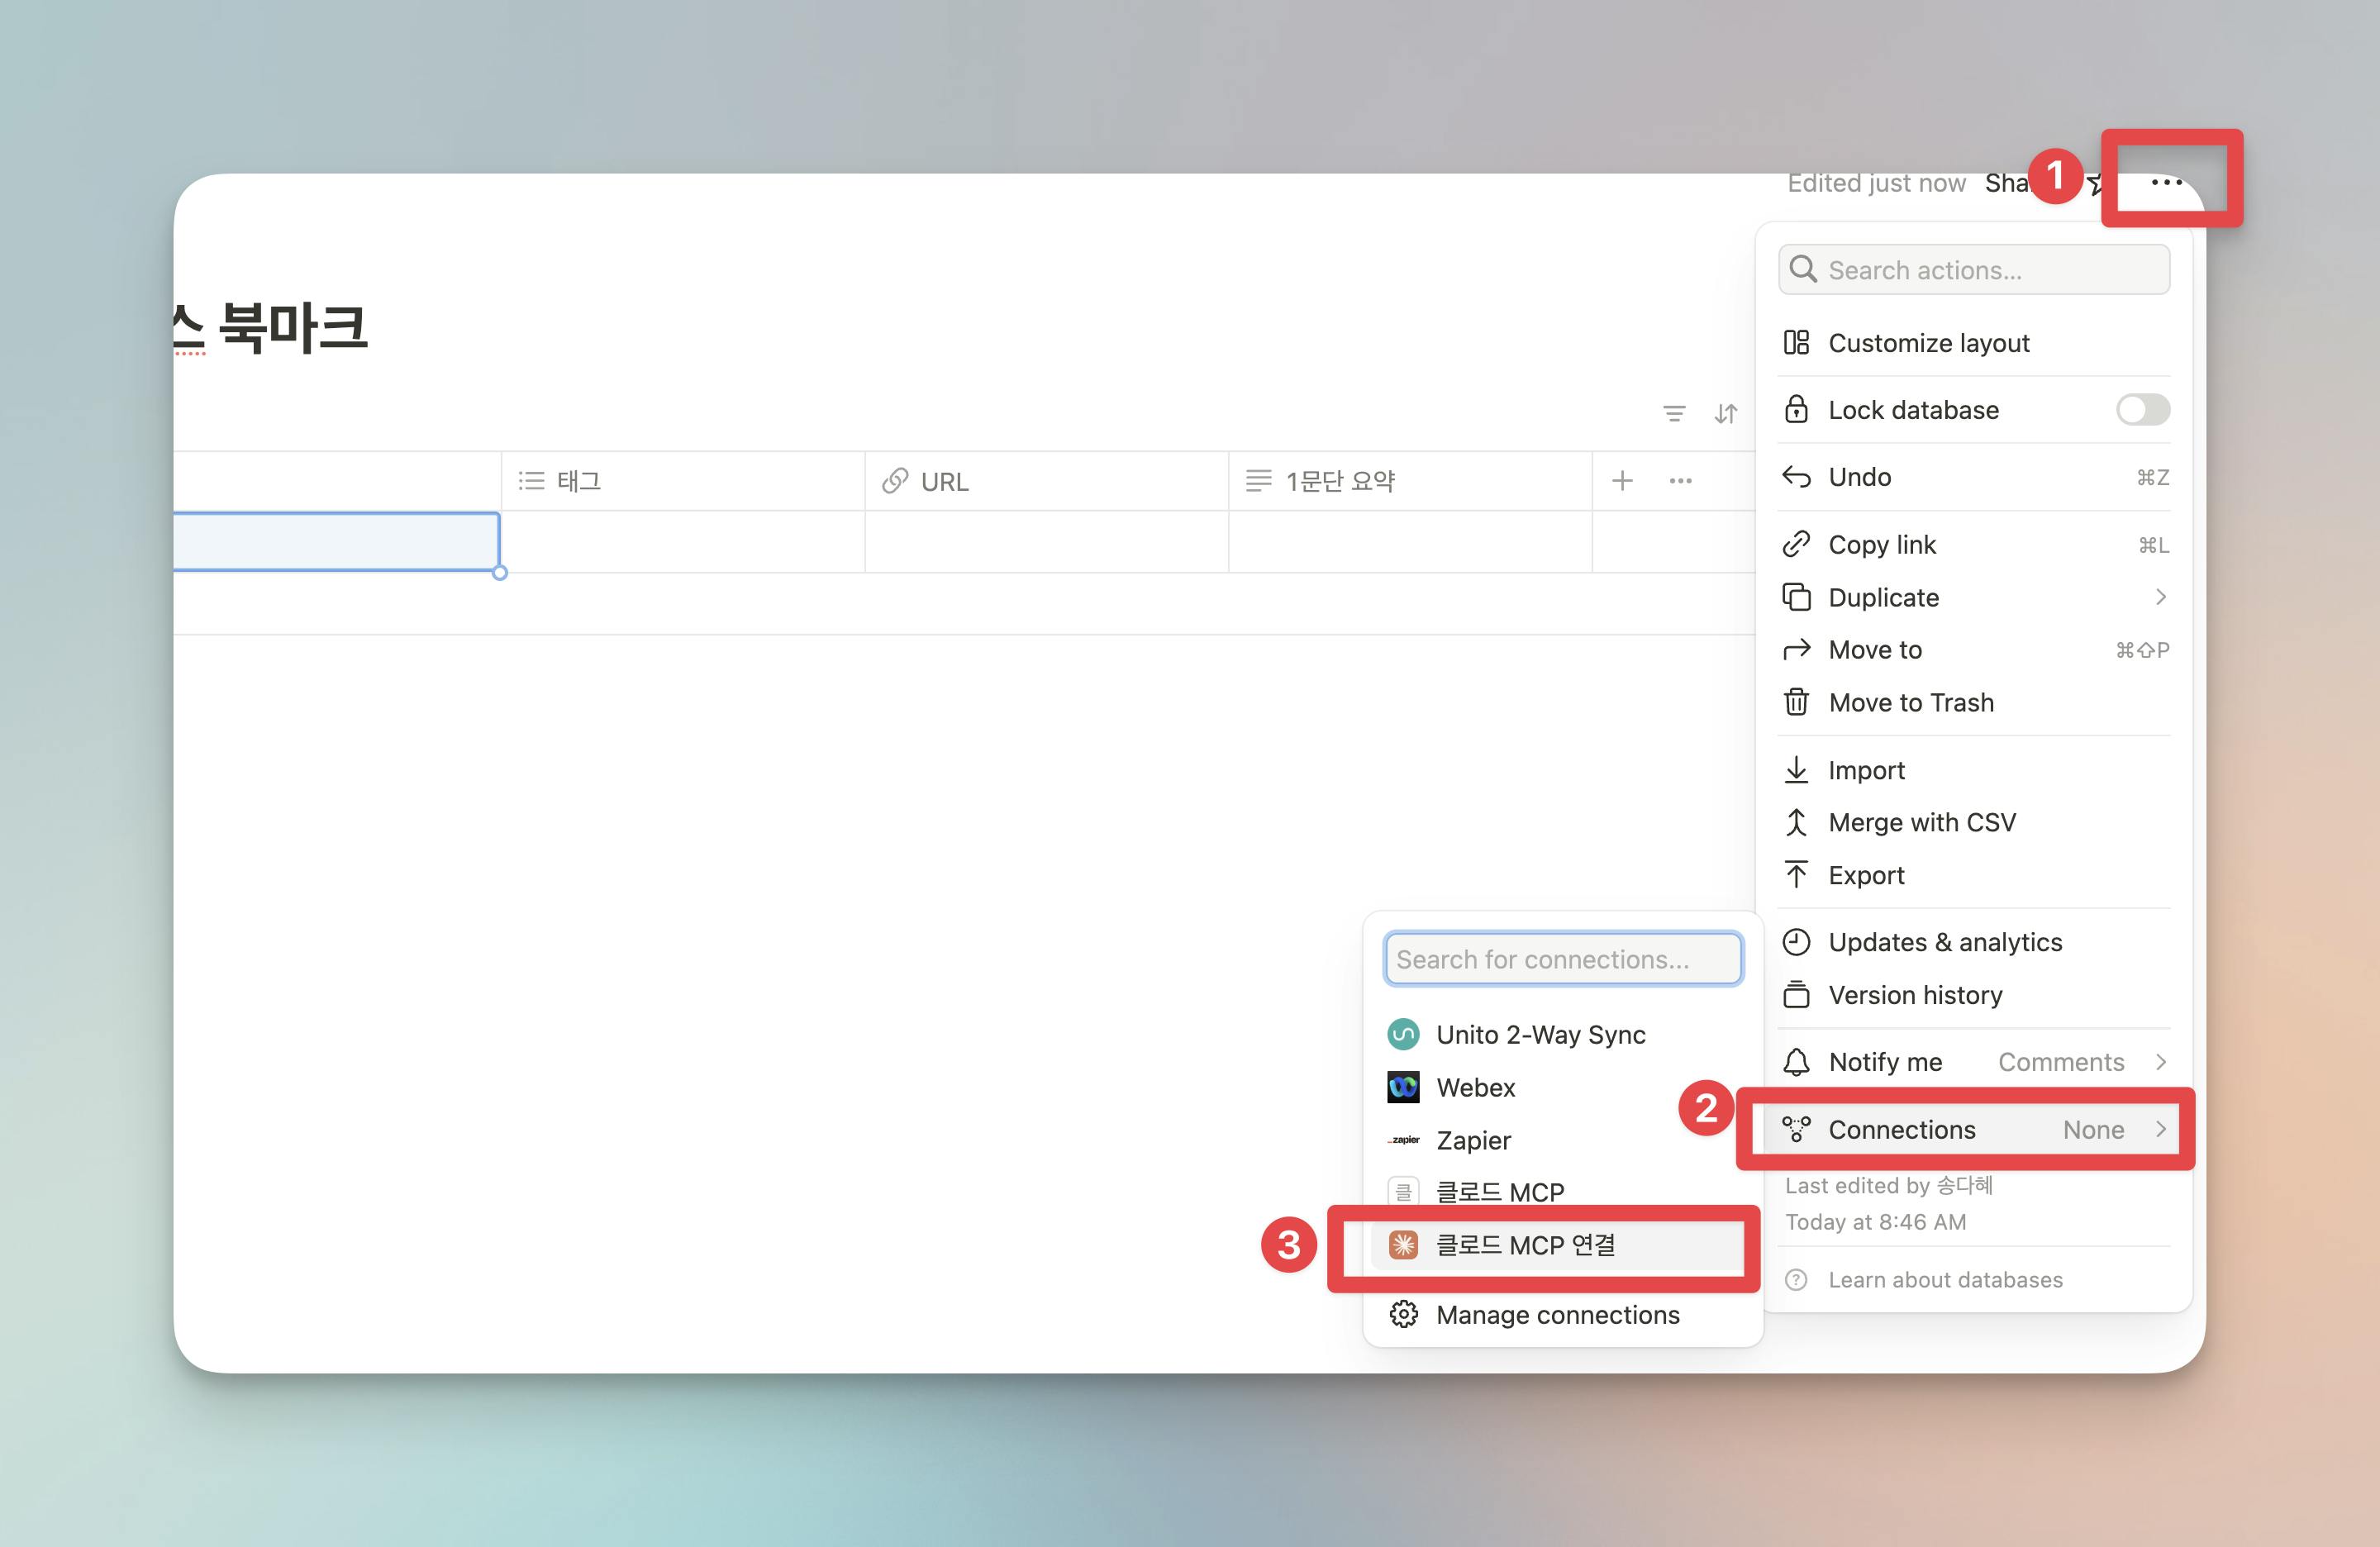Toggle the Lock database switch
Screen dimensions: 2380x1547
2142,409
